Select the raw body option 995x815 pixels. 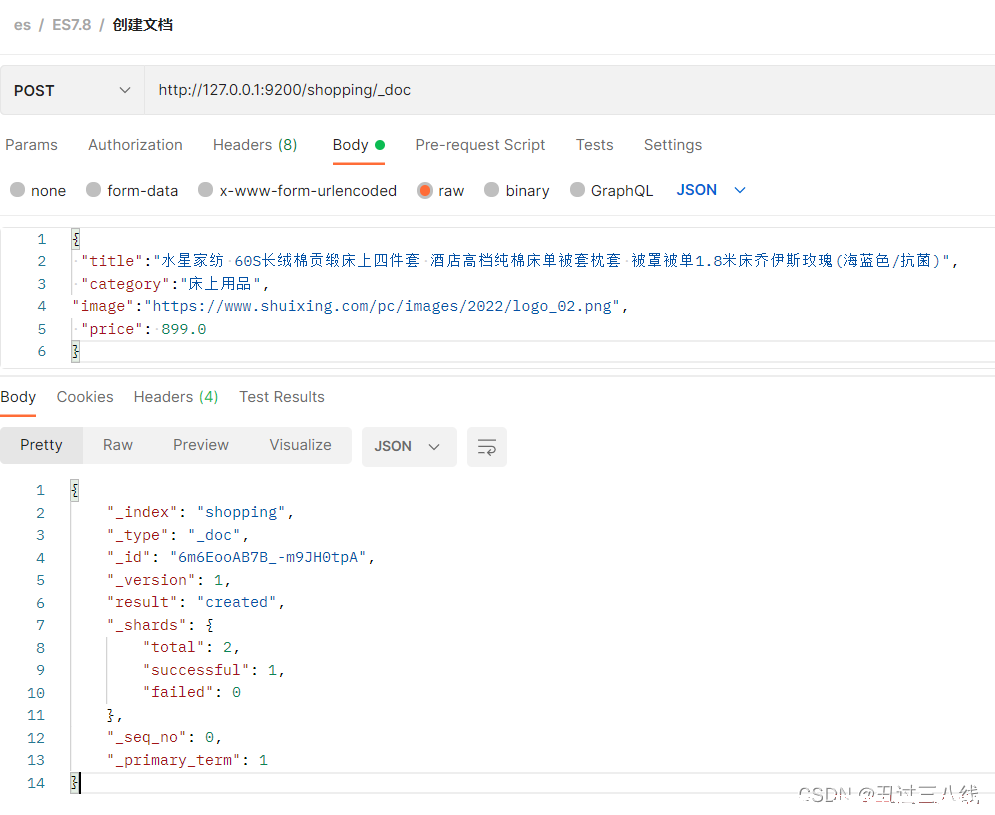(425, 190)
